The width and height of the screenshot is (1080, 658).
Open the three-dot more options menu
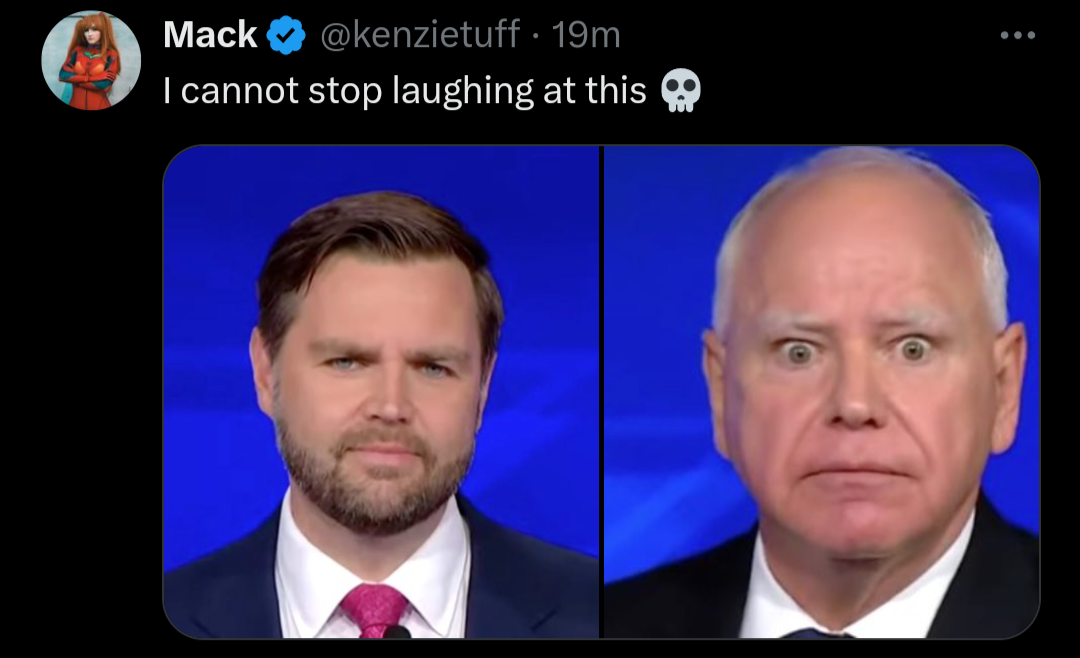[x=1018, y=35]
